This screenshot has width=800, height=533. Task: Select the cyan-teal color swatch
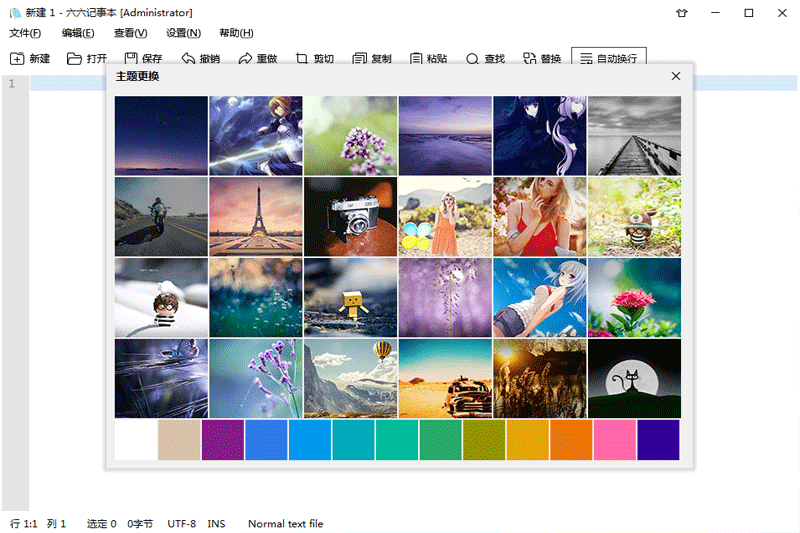tap(354, 440)
